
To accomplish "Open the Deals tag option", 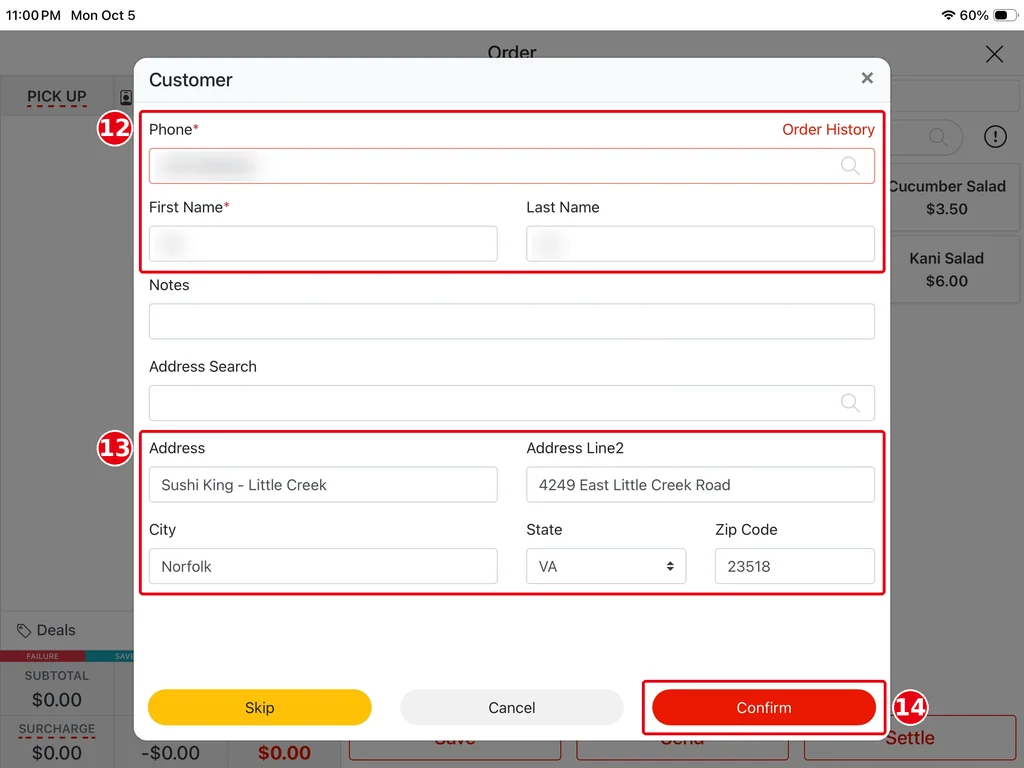I will (x=46, y=630).
